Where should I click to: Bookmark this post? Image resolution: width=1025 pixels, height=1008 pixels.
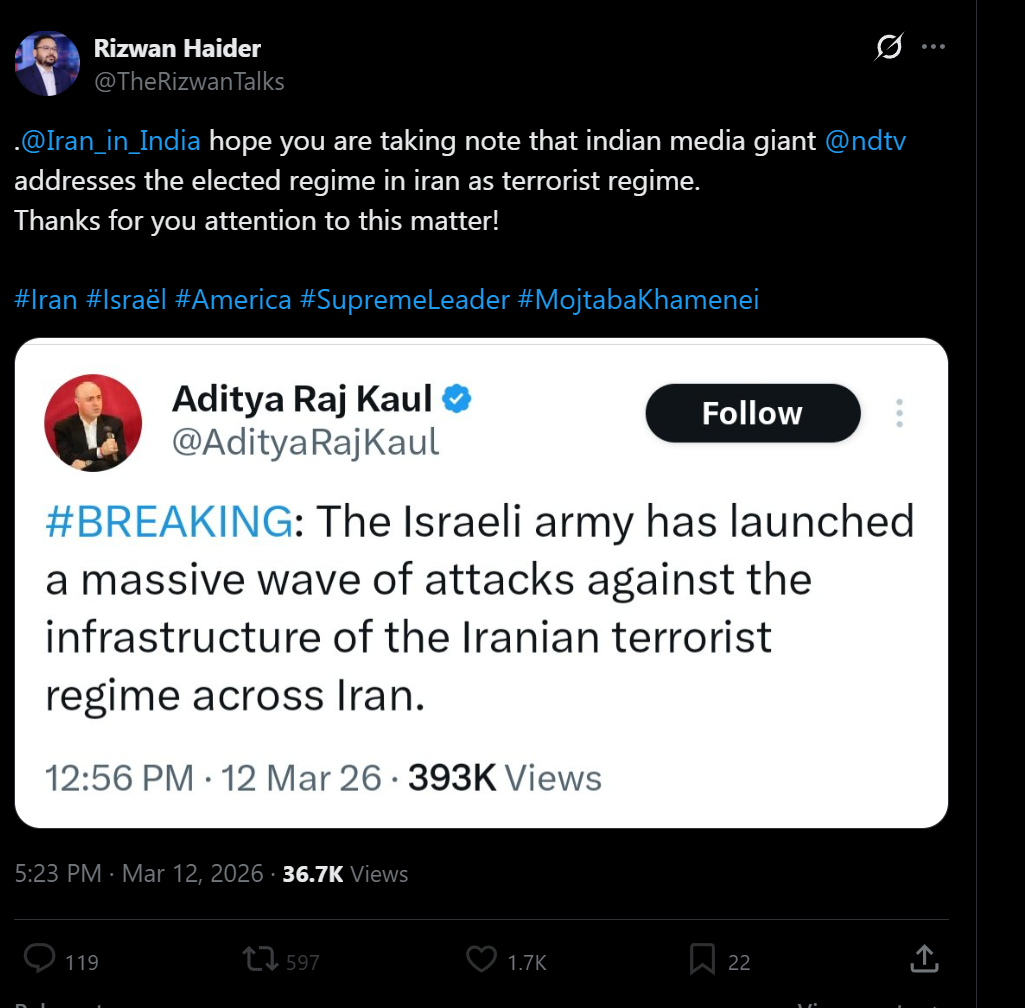[703, 960]
